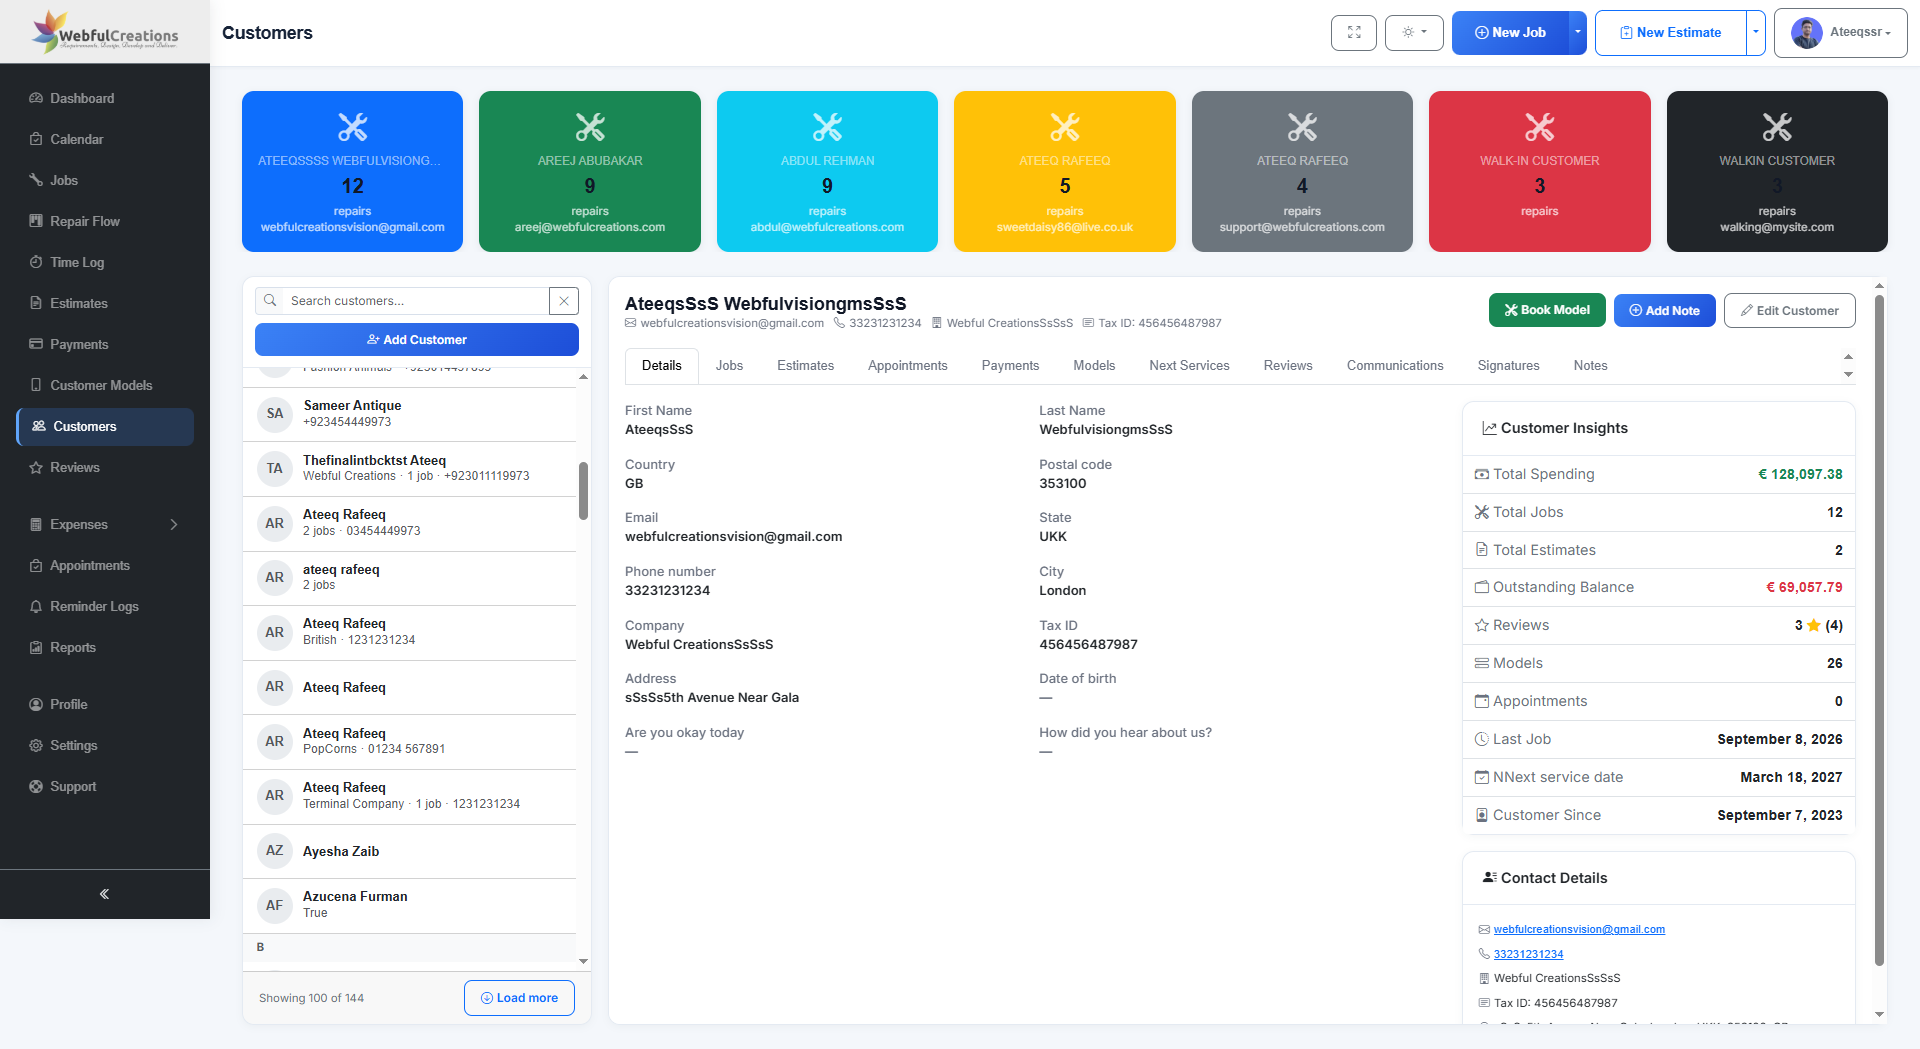Click the Edit Customer button
Viewport: 1920px width, 1049px height.
pyautogui.click(x=1789, y=310)
